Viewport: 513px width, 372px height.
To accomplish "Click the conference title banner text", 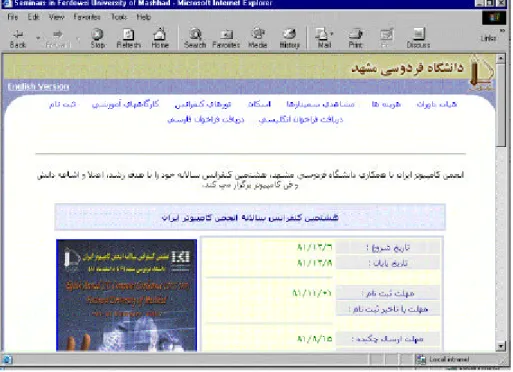I will [x=250, y=218].
